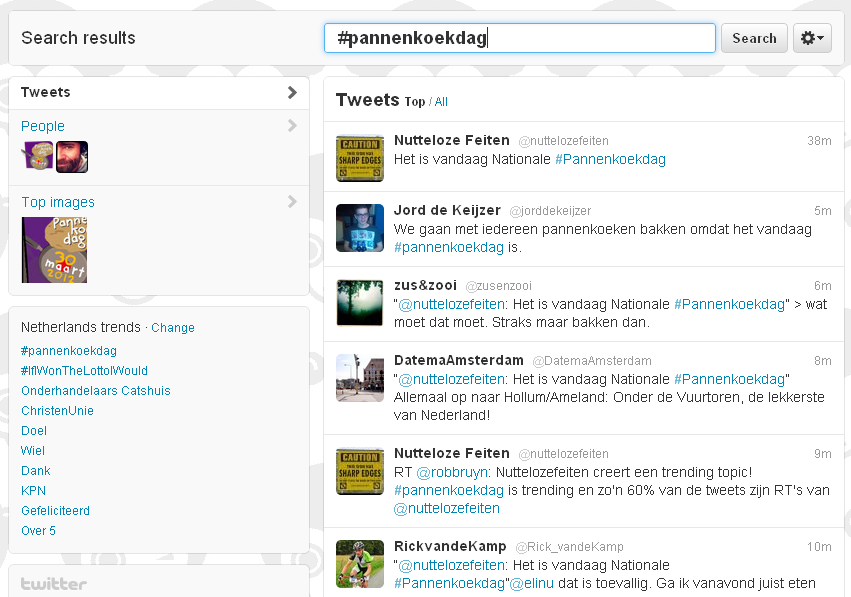Open the Onderhandelaars Catshuis trend
Screen dimensions: 851x597
tap(96, 391)
